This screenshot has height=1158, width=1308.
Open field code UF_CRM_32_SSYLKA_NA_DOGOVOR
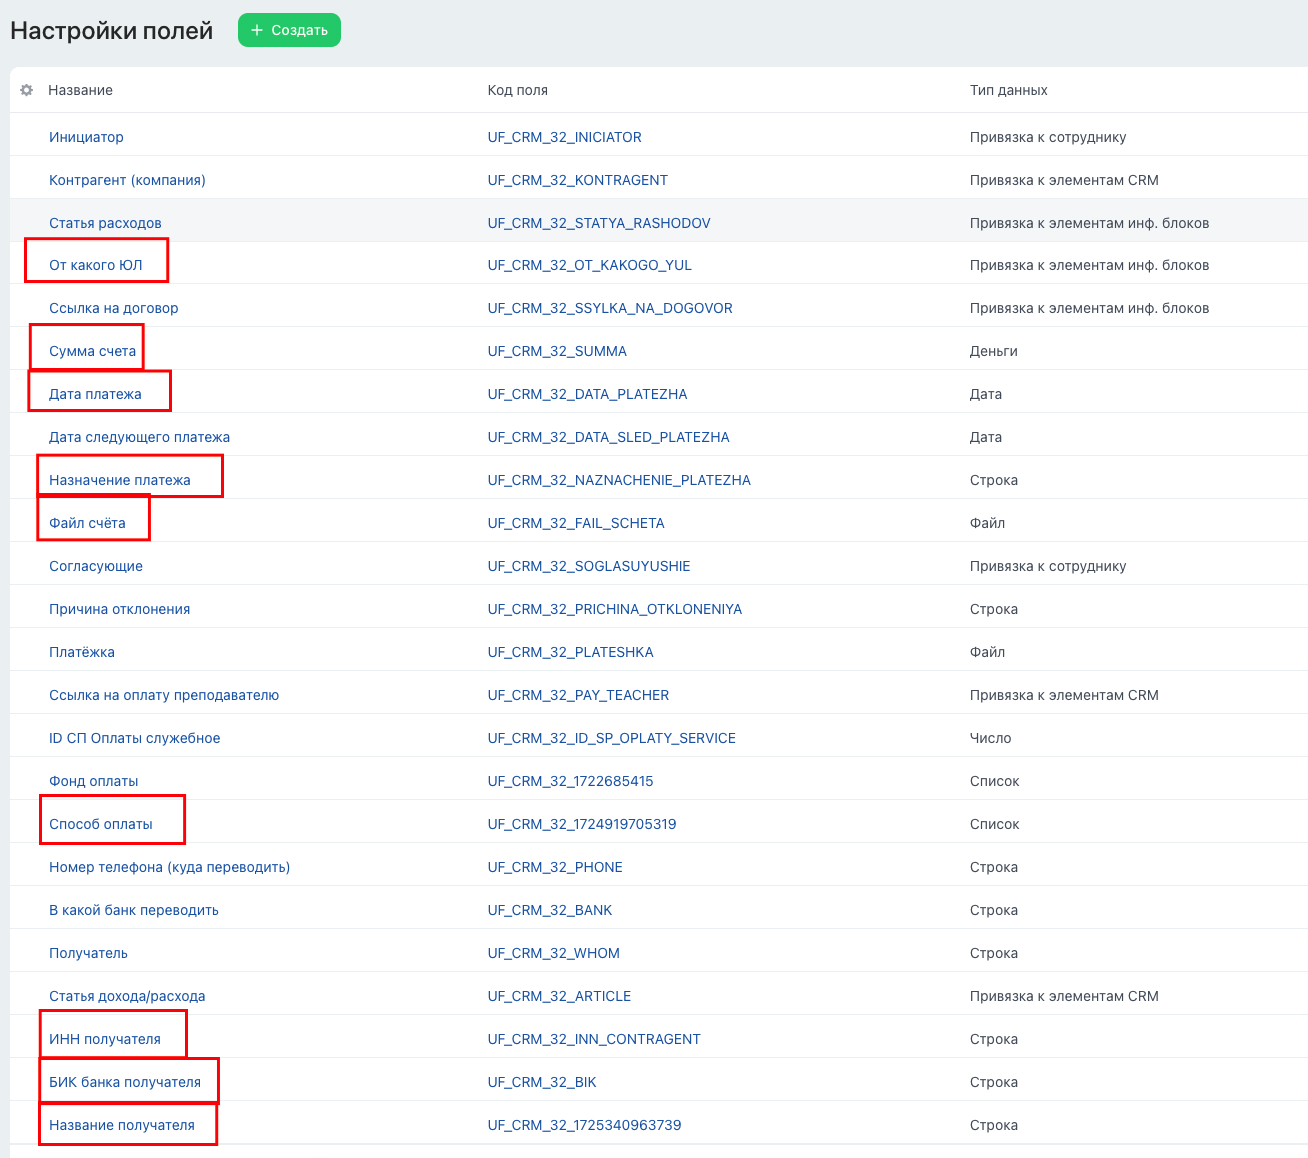coord(609,308)
